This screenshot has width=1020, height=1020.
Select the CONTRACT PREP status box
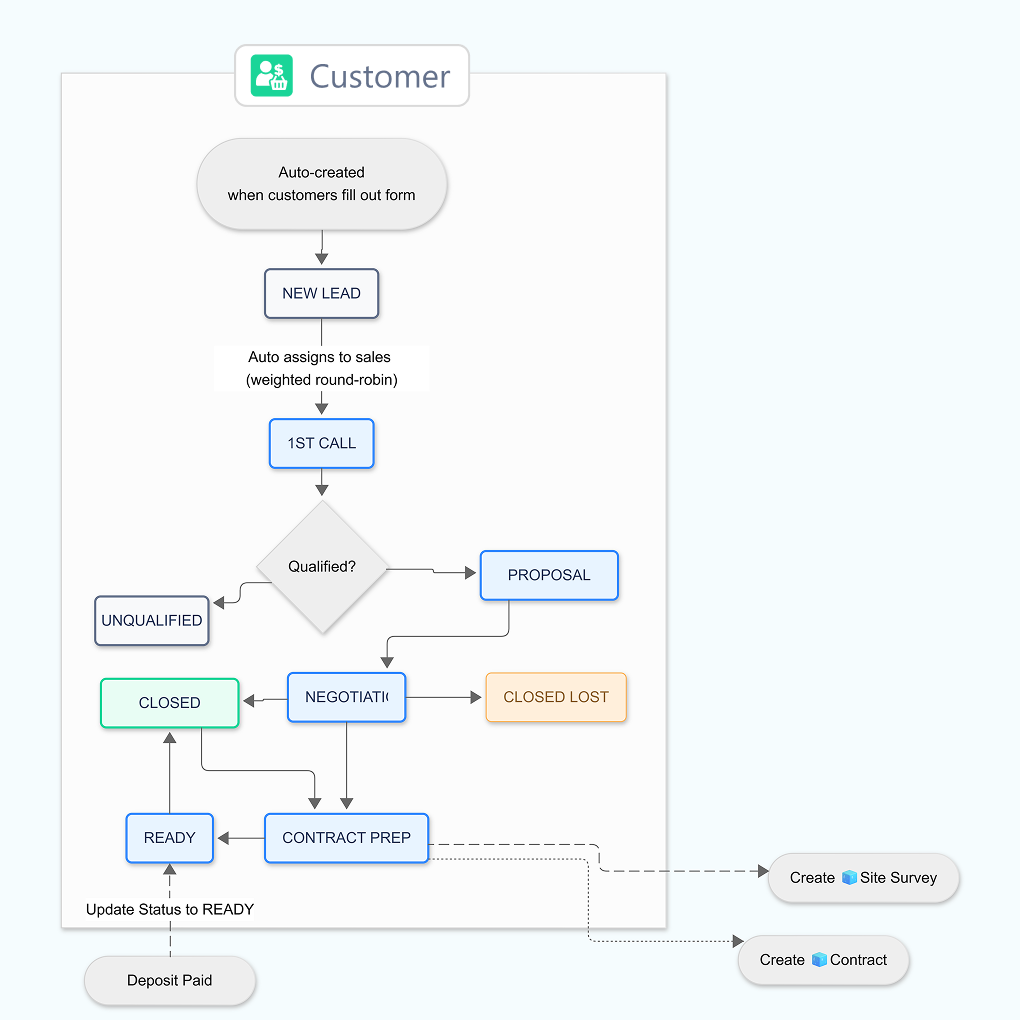[x=346, y=838]
